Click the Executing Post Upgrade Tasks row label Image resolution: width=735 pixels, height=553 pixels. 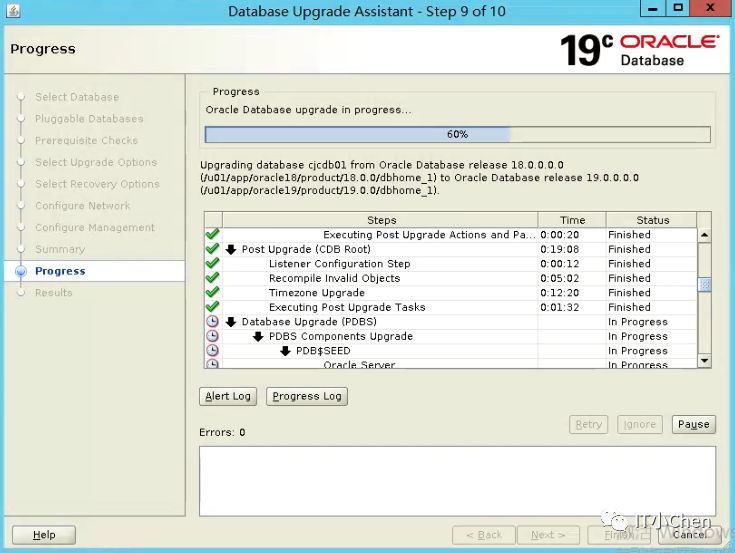point(347,307)
